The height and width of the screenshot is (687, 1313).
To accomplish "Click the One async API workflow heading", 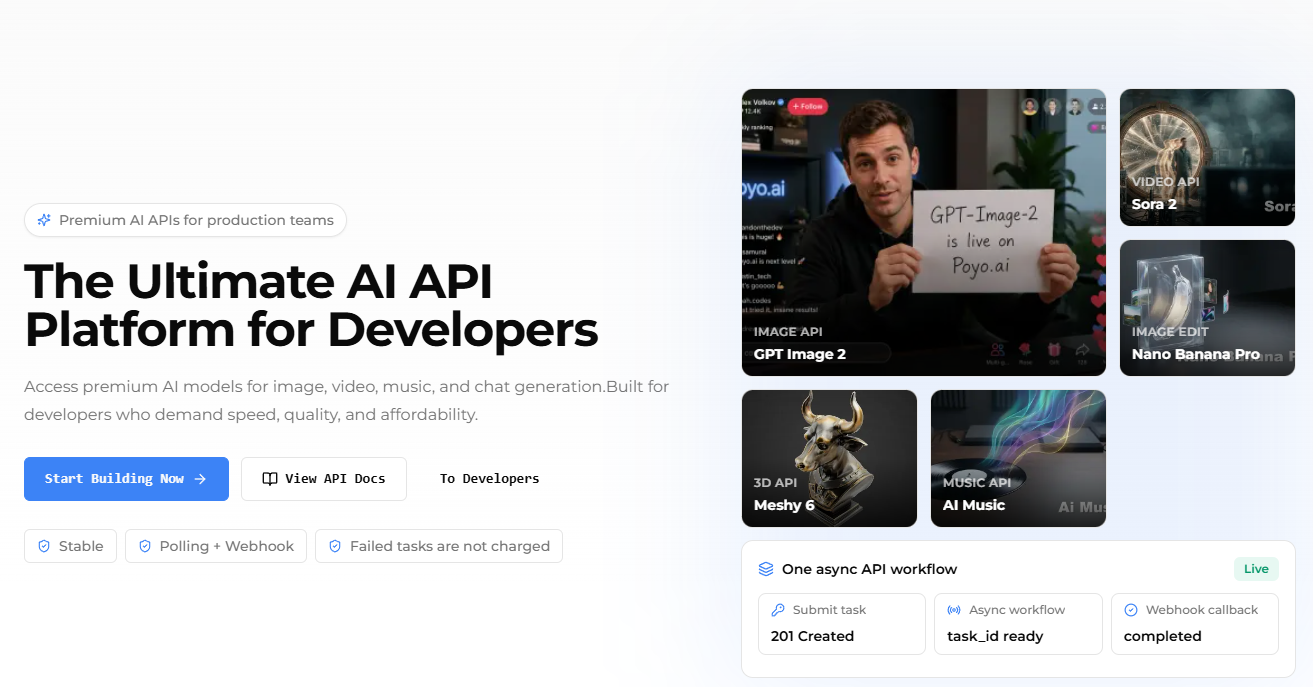I will (x=869, y=569).
